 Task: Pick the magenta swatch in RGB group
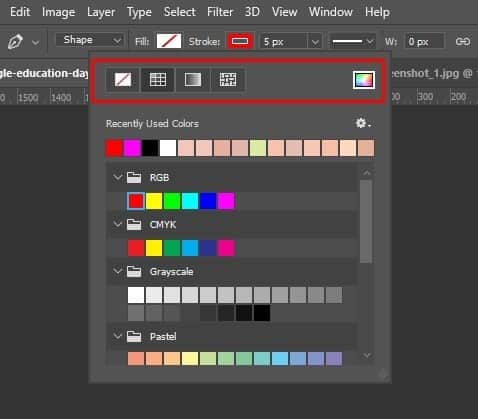point(226,201)
